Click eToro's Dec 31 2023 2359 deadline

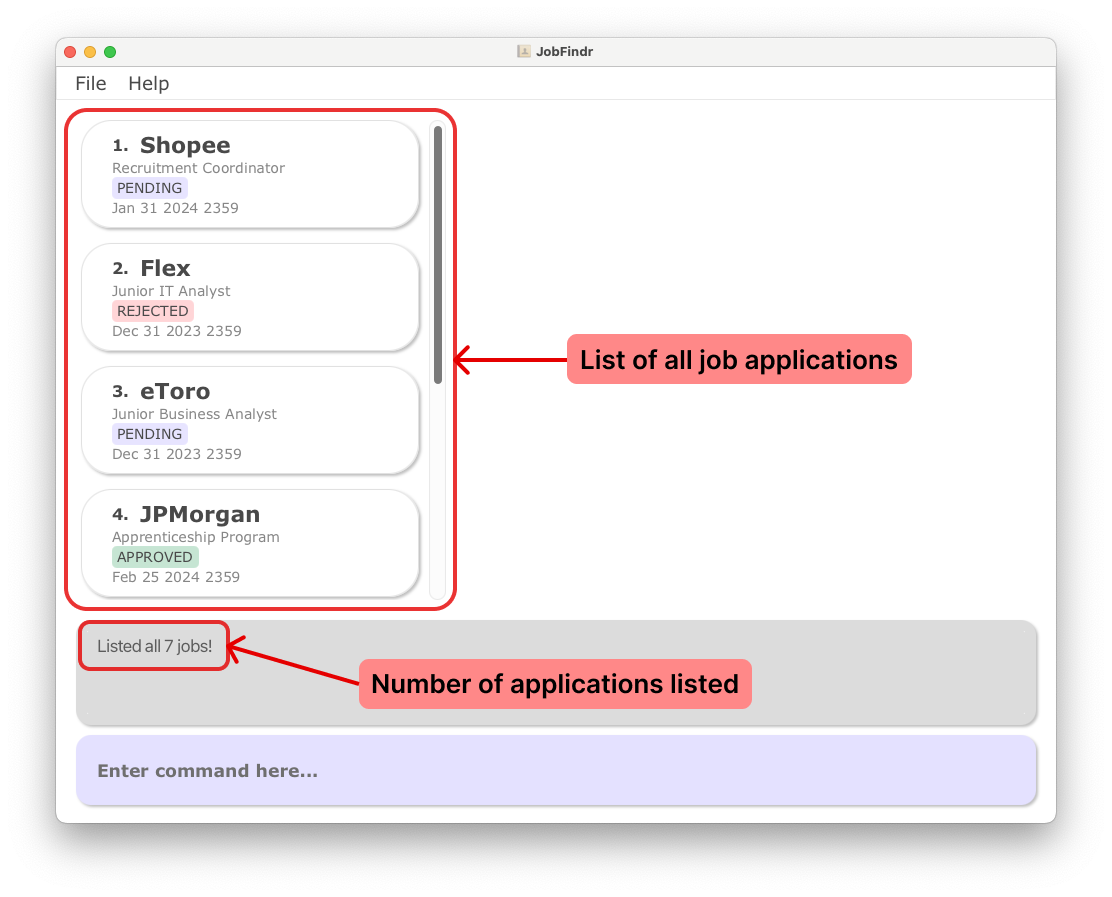click(177, 455)
